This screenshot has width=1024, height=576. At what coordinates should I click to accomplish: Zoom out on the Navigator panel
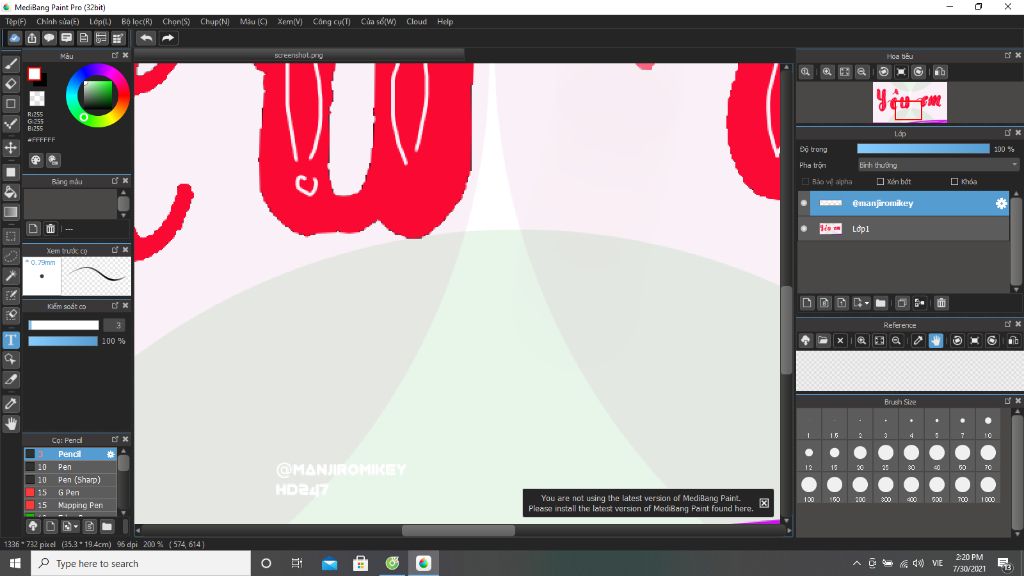point(862,72)
